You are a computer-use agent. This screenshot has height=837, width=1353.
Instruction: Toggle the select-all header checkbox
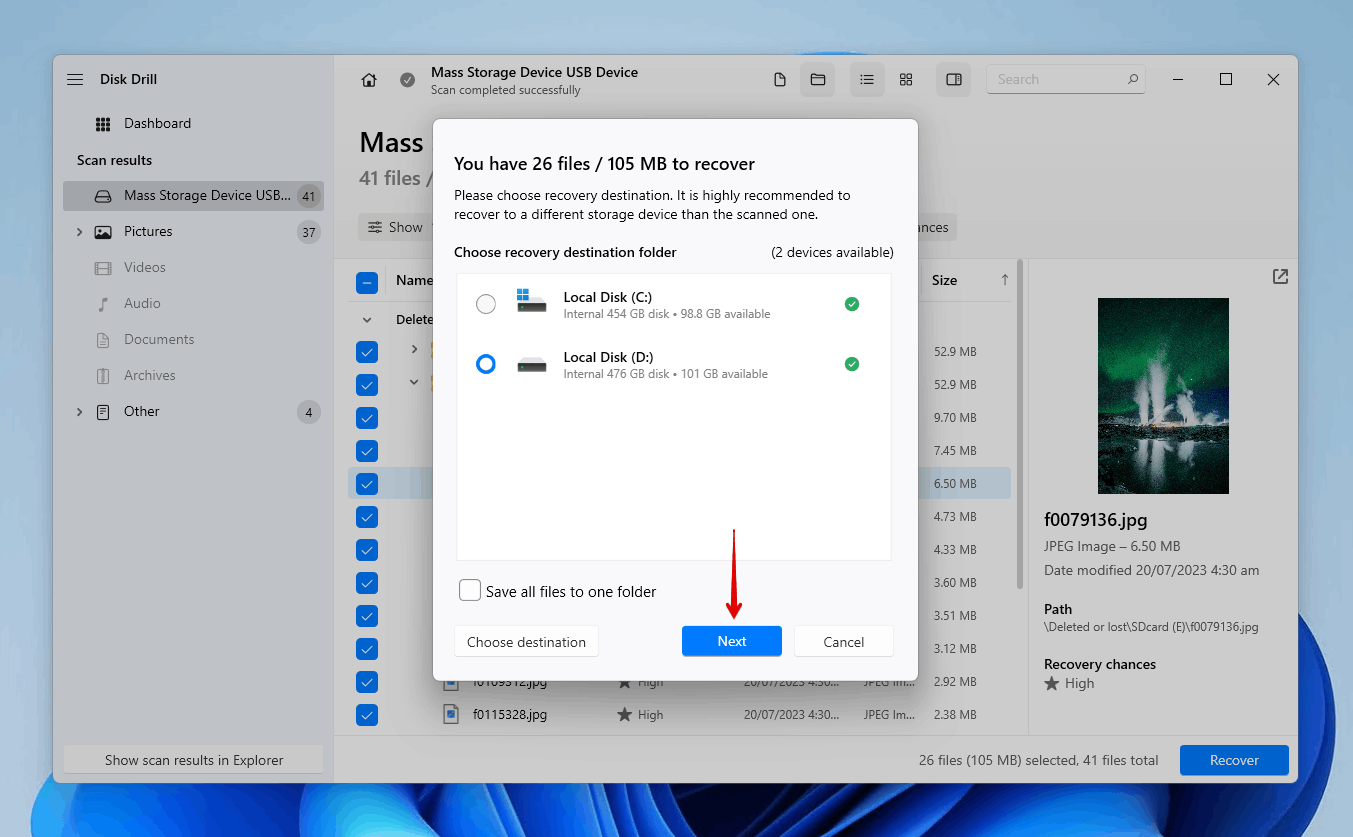point(367,283)
